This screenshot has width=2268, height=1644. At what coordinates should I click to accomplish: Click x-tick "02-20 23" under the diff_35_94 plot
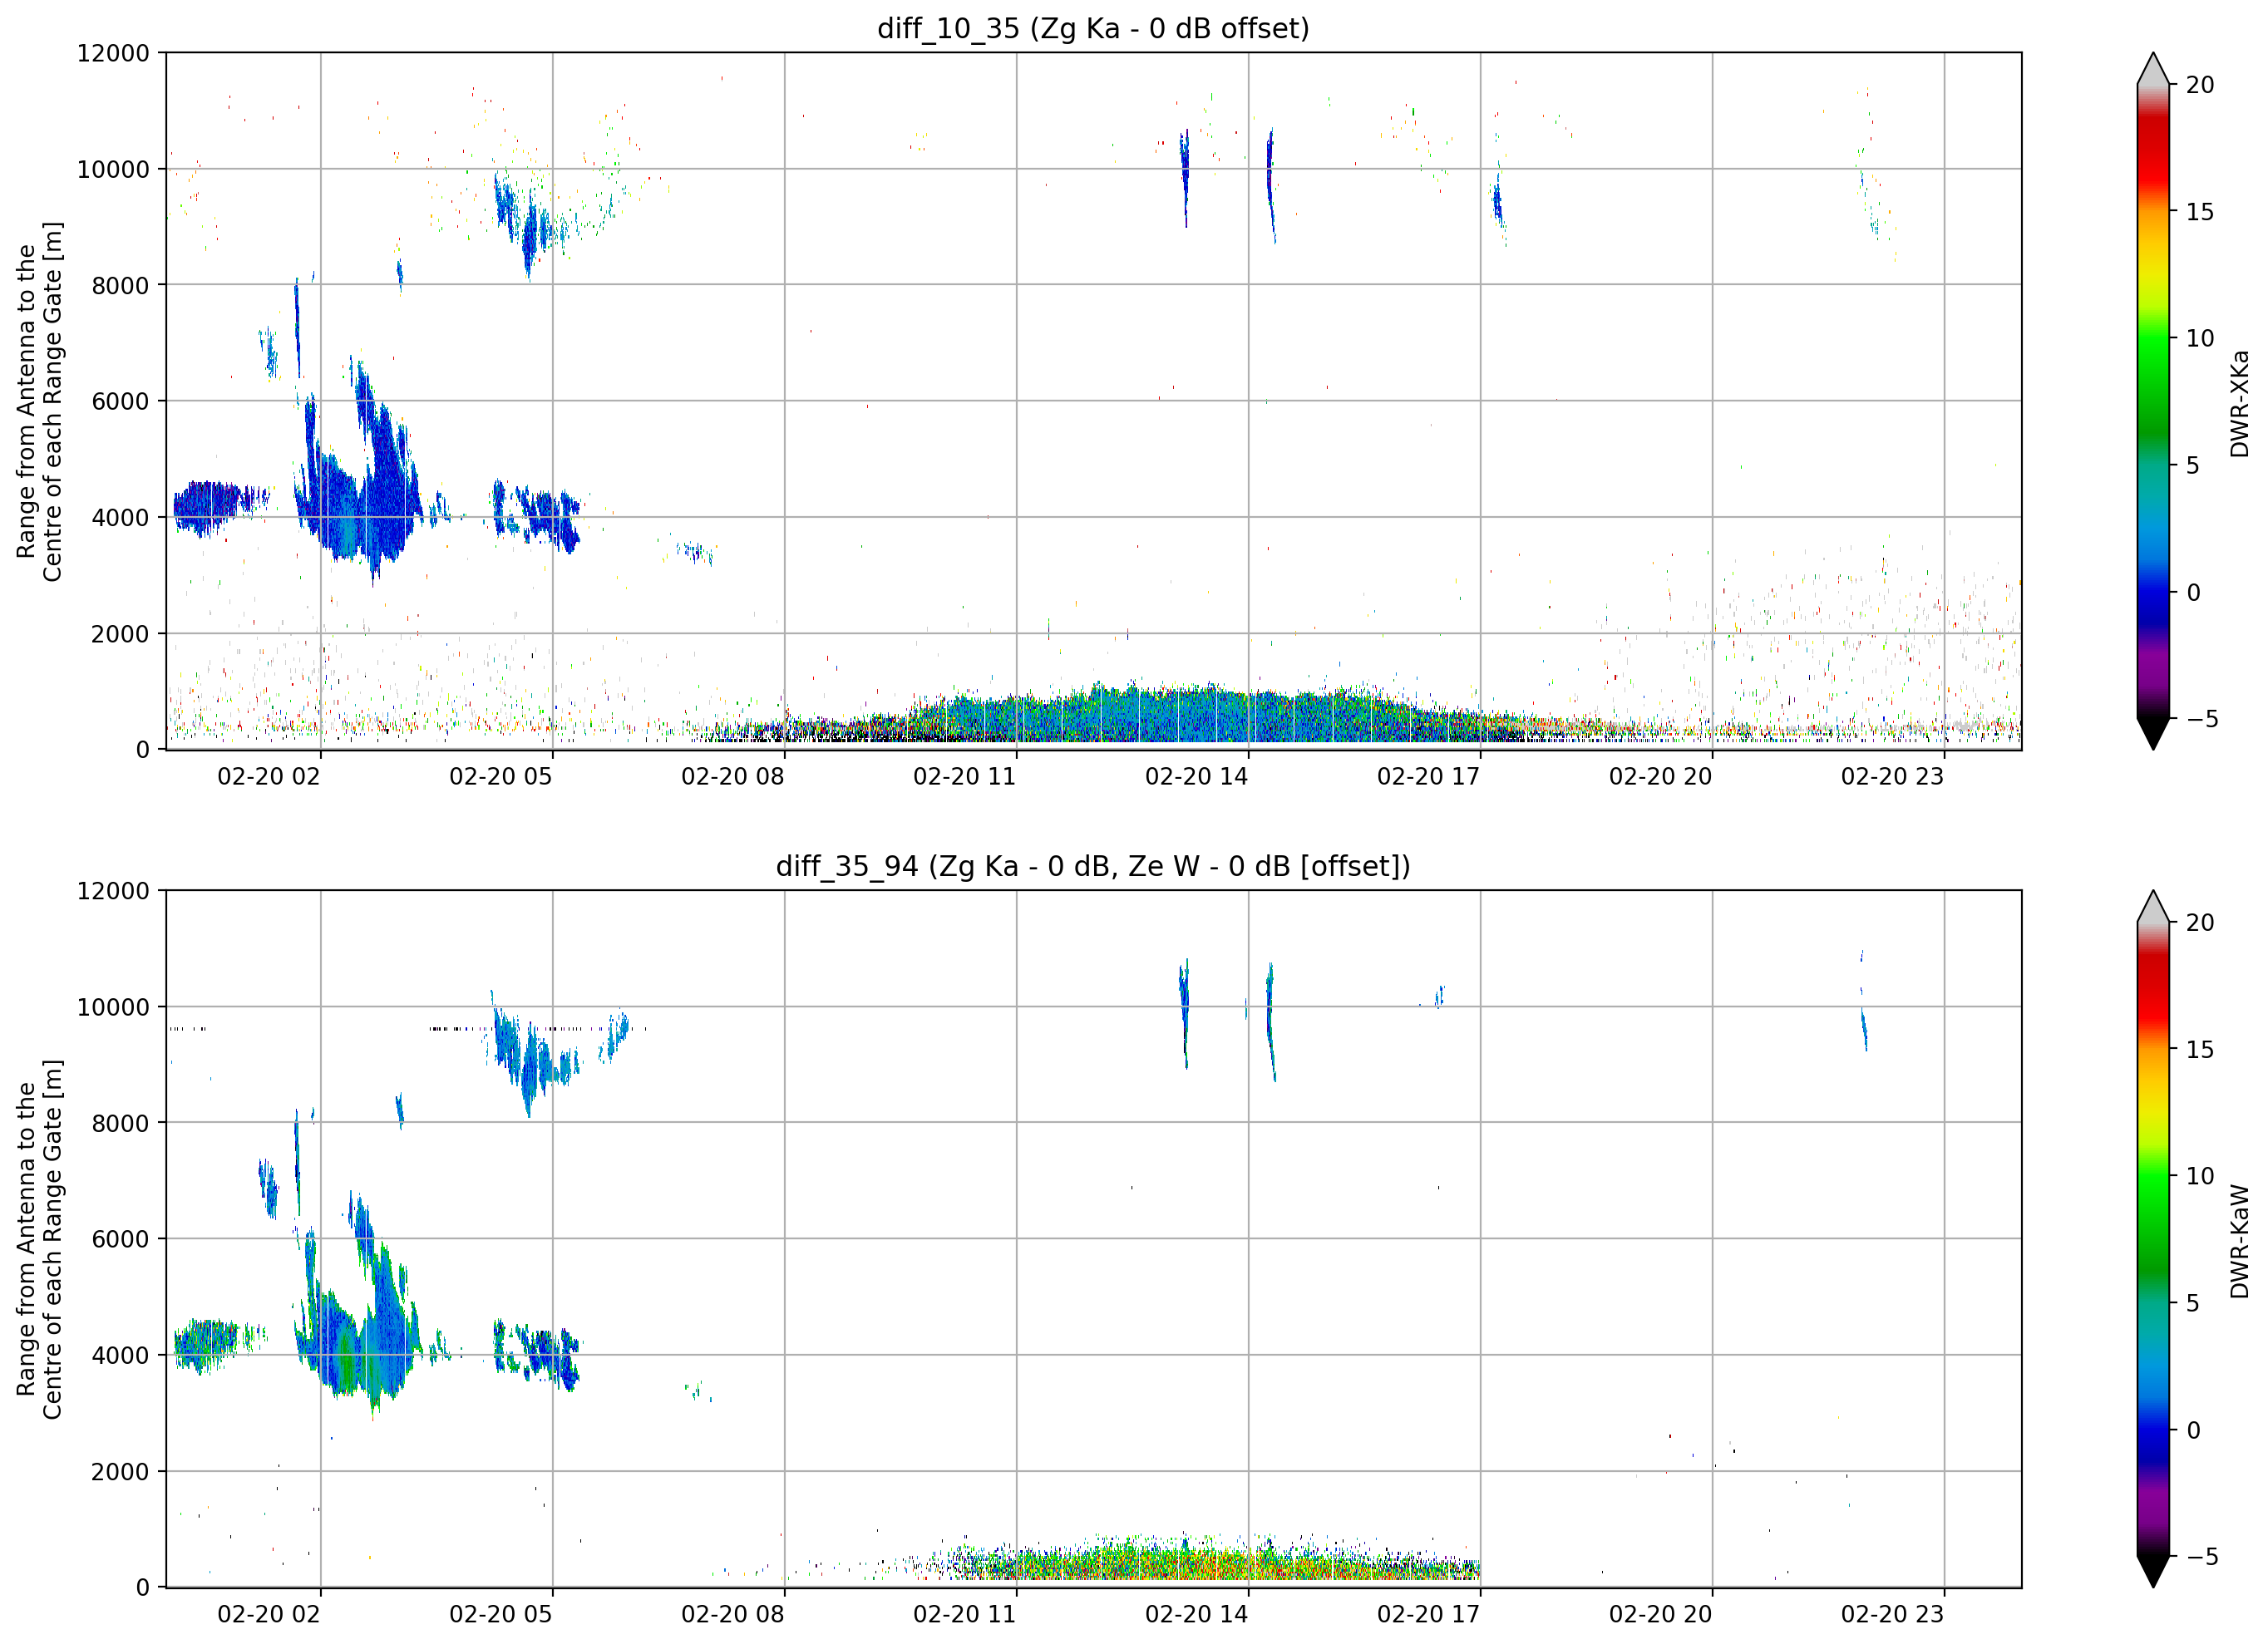click(1893, 1615)
